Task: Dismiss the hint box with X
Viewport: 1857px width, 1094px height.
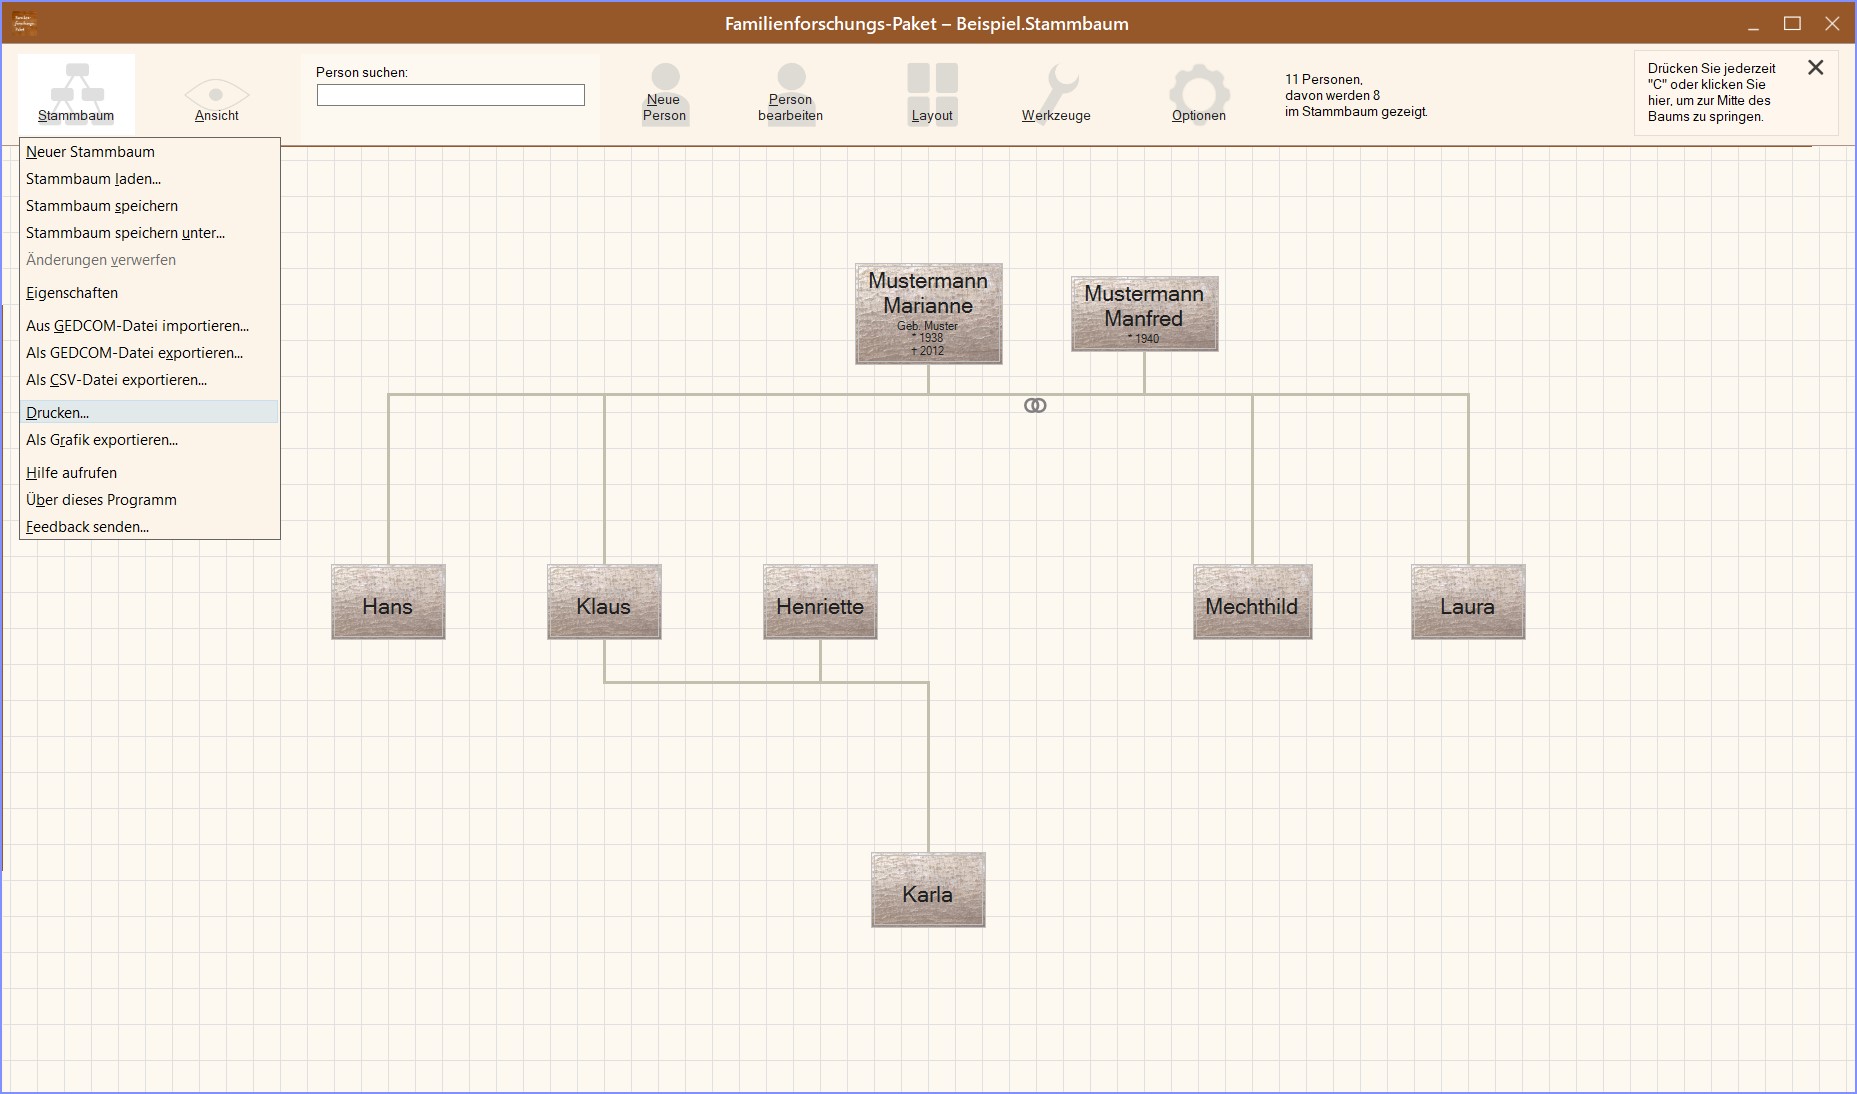Action: pyautogui.click(x=1815, y=68)
